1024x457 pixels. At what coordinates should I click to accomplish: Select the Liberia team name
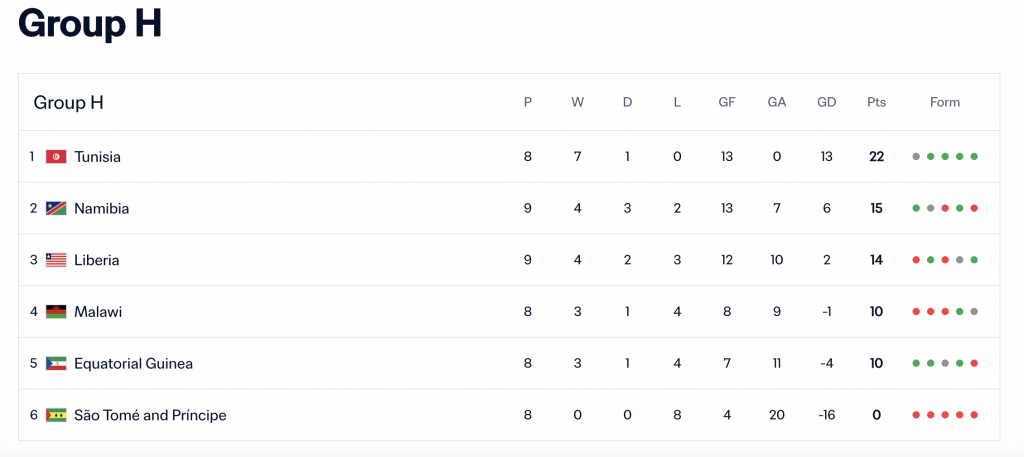click(x=96, y=260)
